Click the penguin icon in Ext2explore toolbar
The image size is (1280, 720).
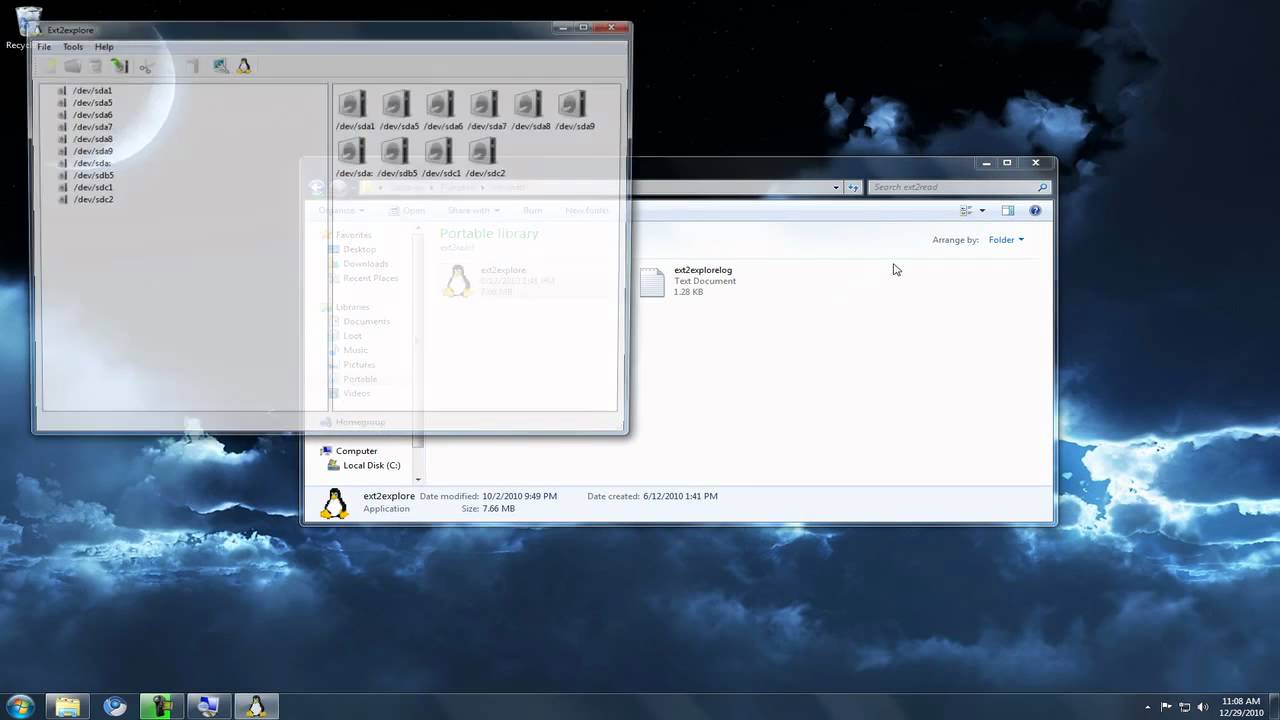click(244, 66)
